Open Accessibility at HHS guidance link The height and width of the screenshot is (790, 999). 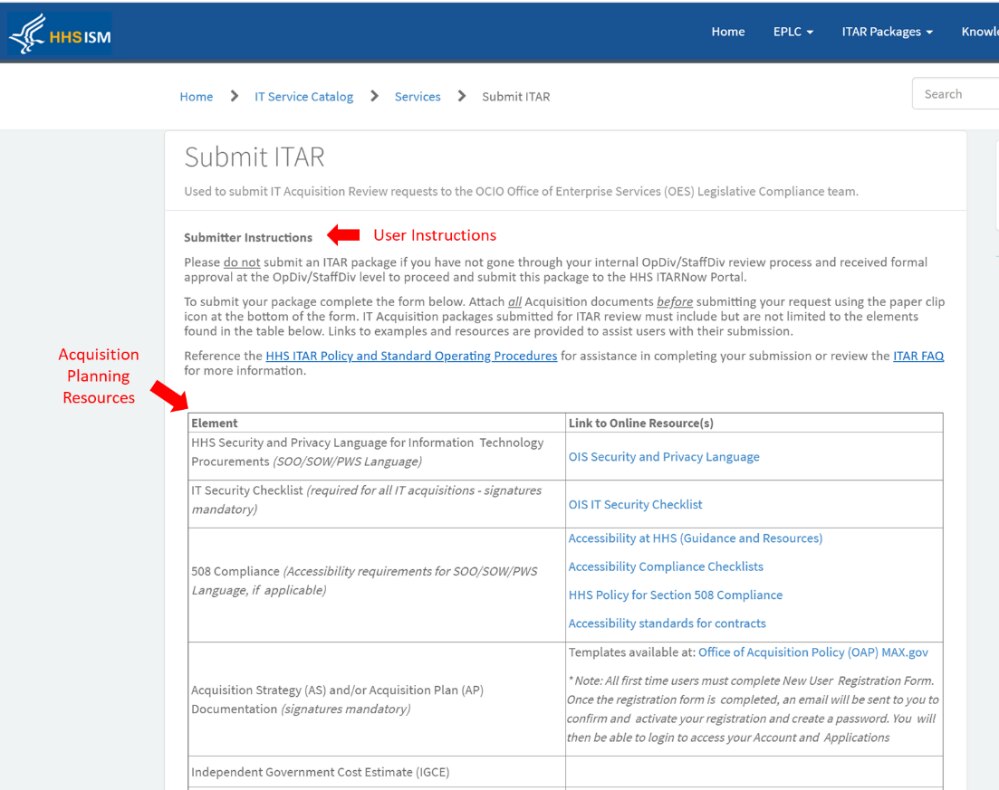coord(695,538)
